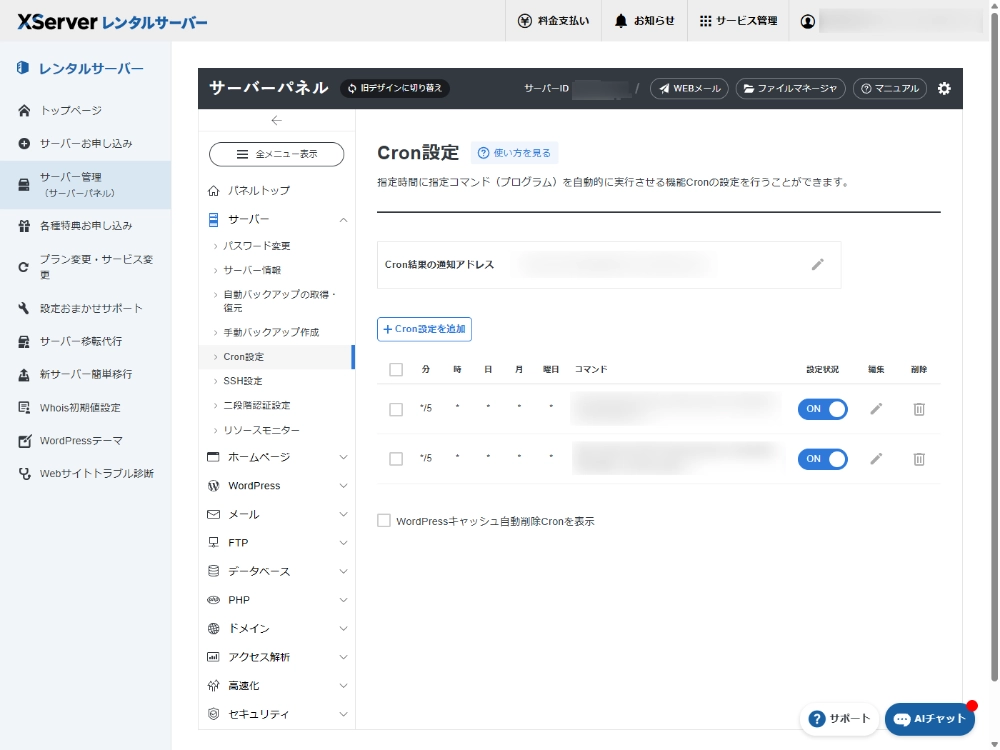
Task: Click the trash icon for first Cron job
Action: pos(918,409)
